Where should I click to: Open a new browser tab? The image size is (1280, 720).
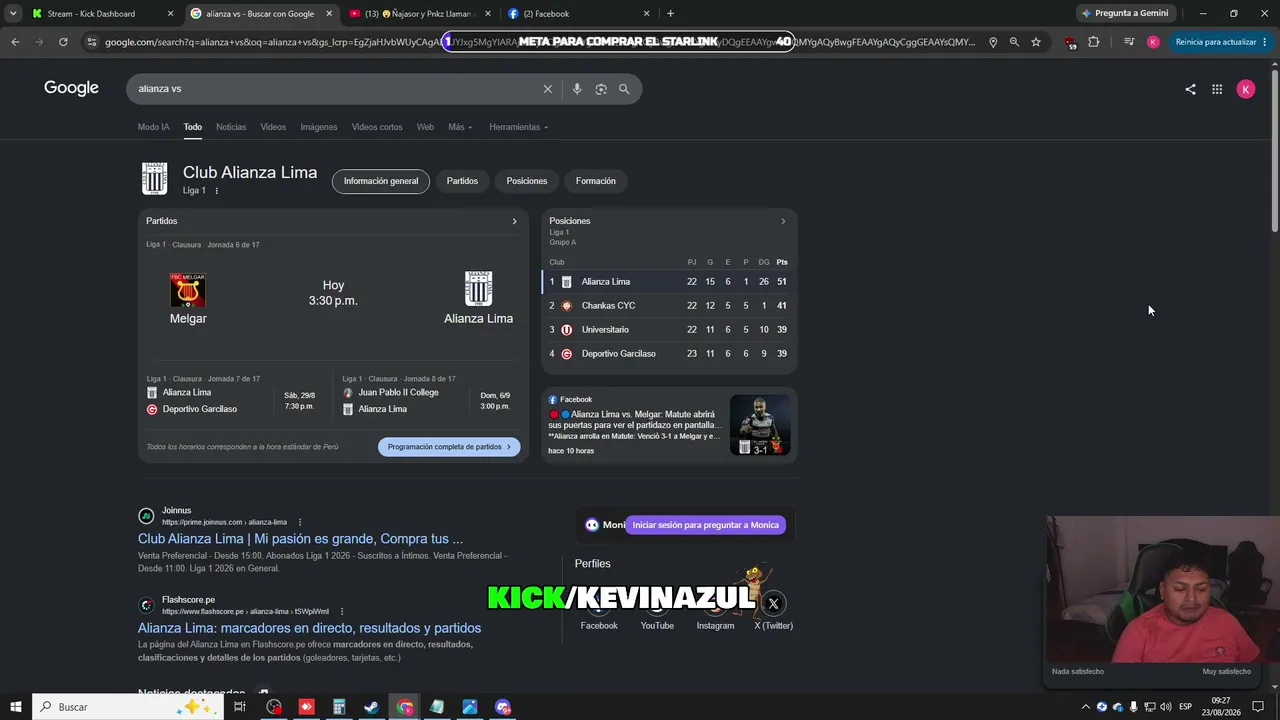pos(670,13)
